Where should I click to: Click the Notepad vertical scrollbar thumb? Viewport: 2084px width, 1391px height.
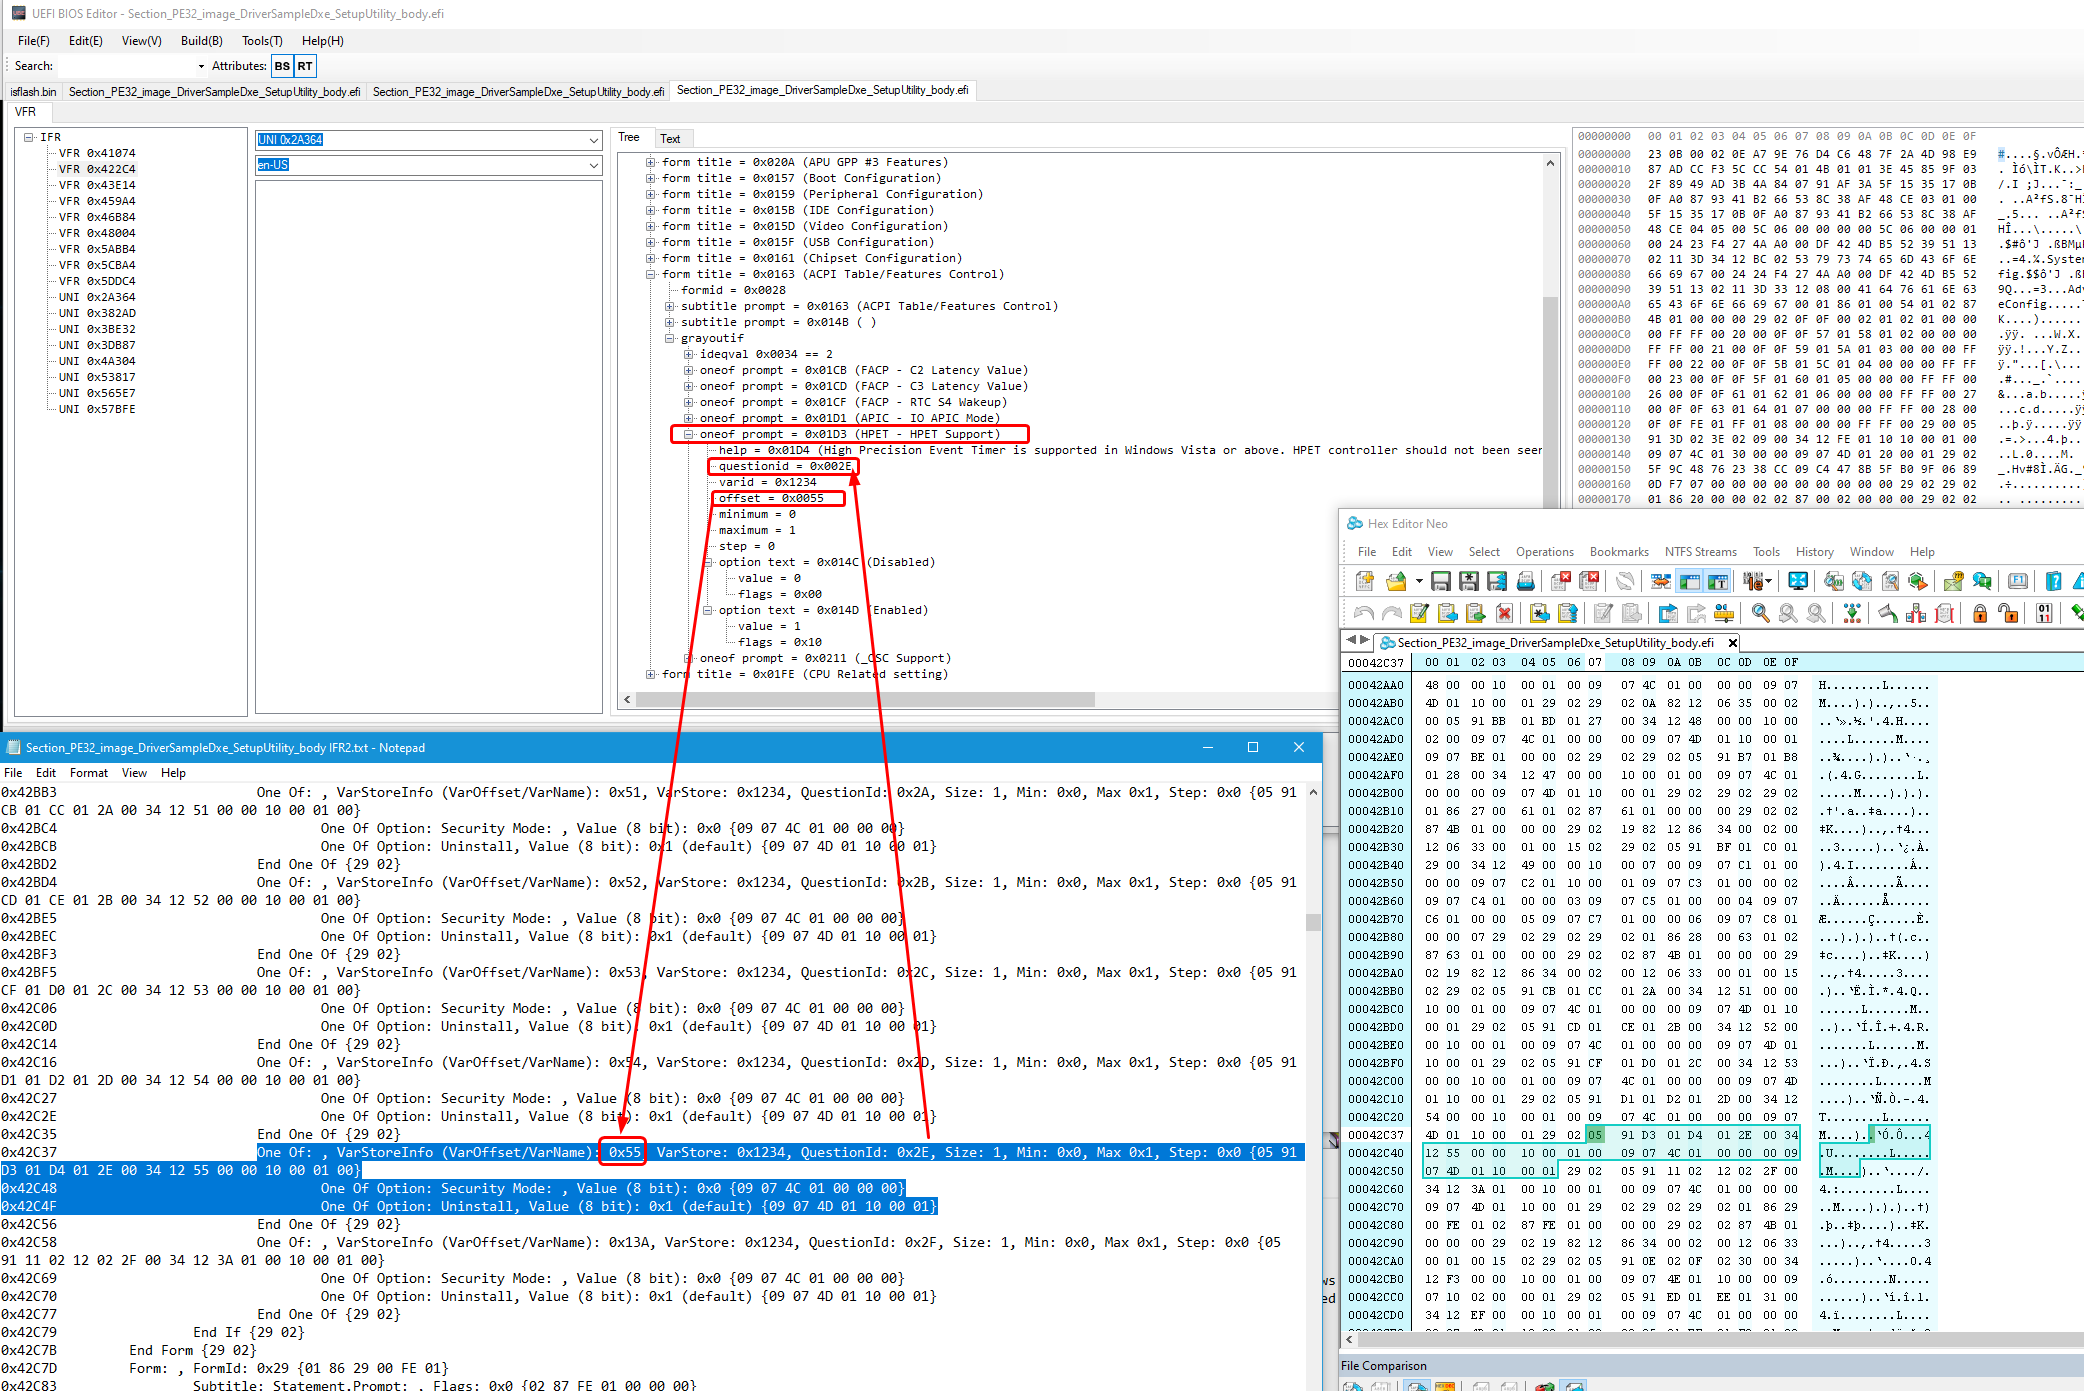(x=1313, y=923)
